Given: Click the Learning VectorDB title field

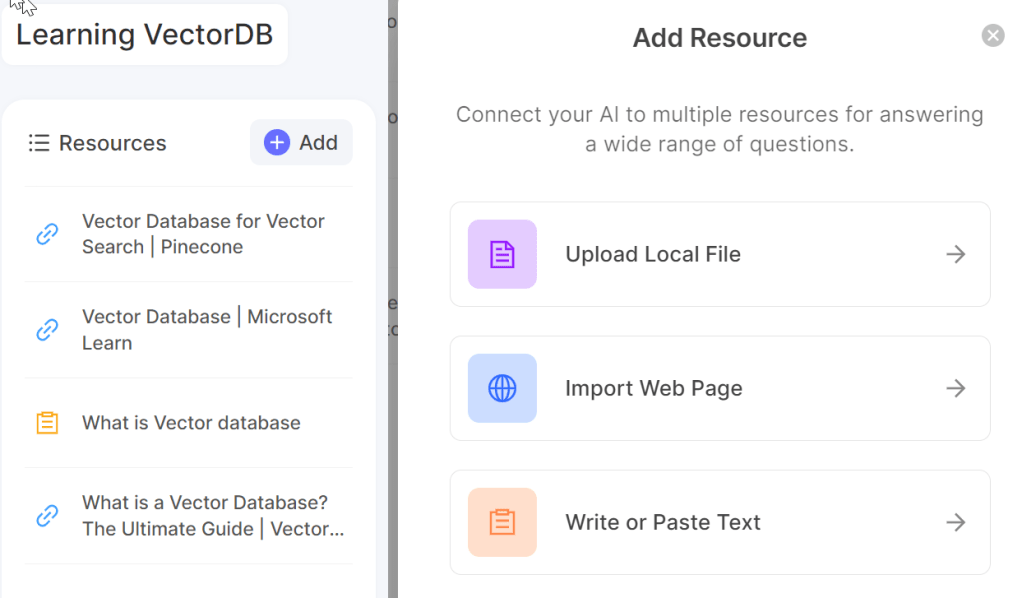Looking at the screenshot, I should tap(145, 35).
